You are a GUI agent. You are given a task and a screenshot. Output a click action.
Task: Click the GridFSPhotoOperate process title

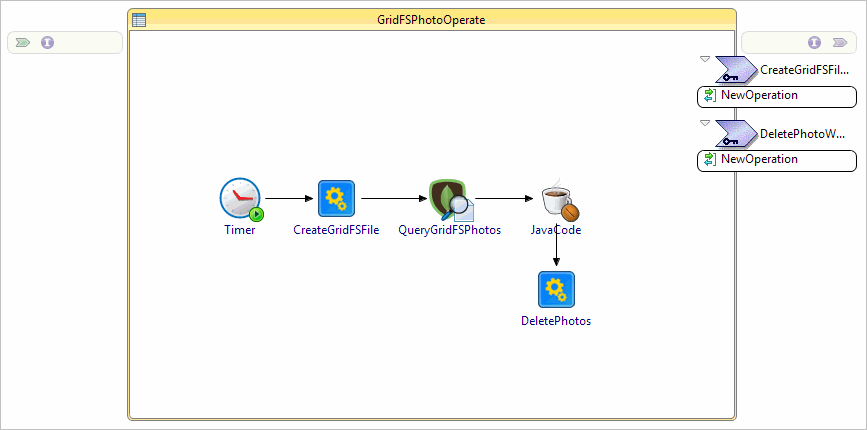pyautogui.click(x=431, y=20)
